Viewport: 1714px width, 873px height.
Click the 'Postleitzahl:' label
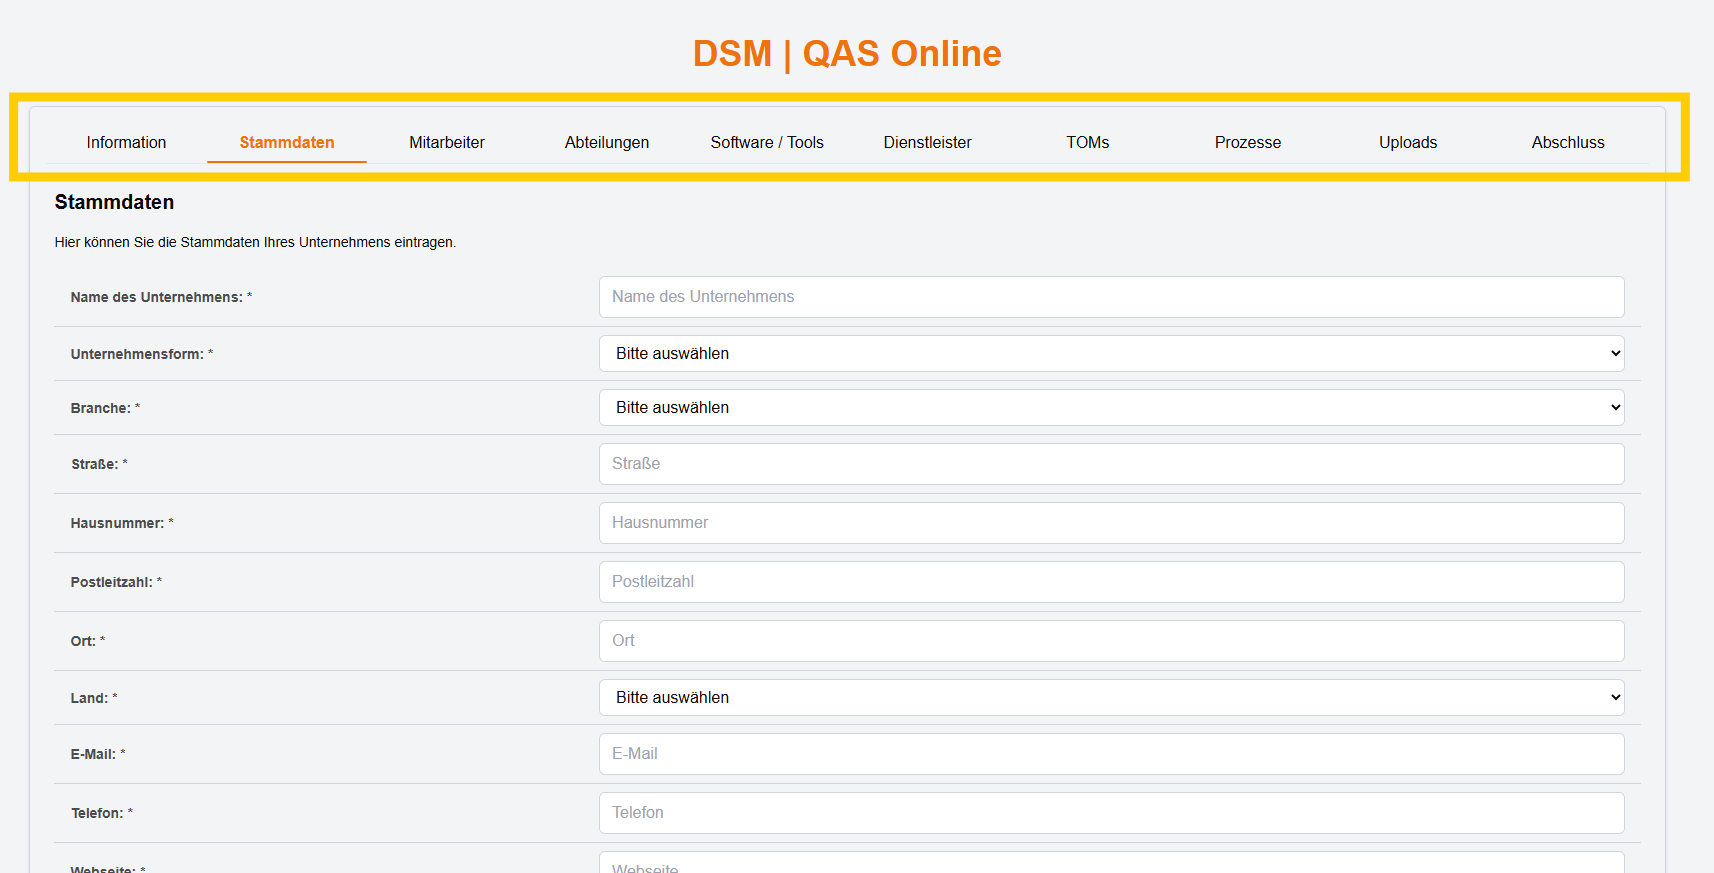116,582
